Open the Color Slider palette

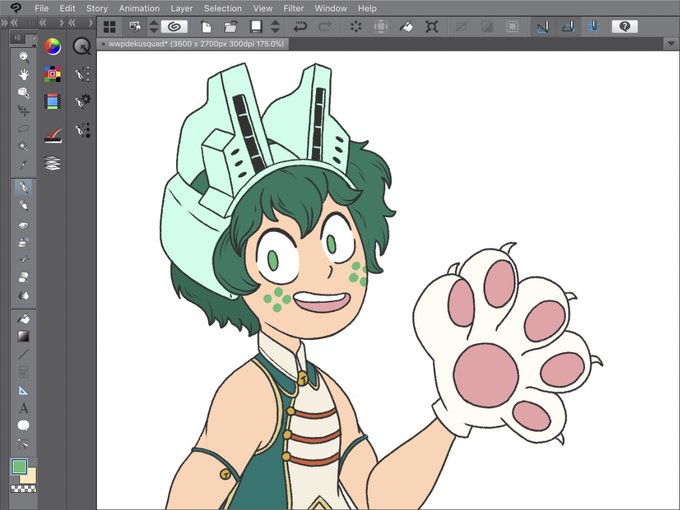click(52, 101)
